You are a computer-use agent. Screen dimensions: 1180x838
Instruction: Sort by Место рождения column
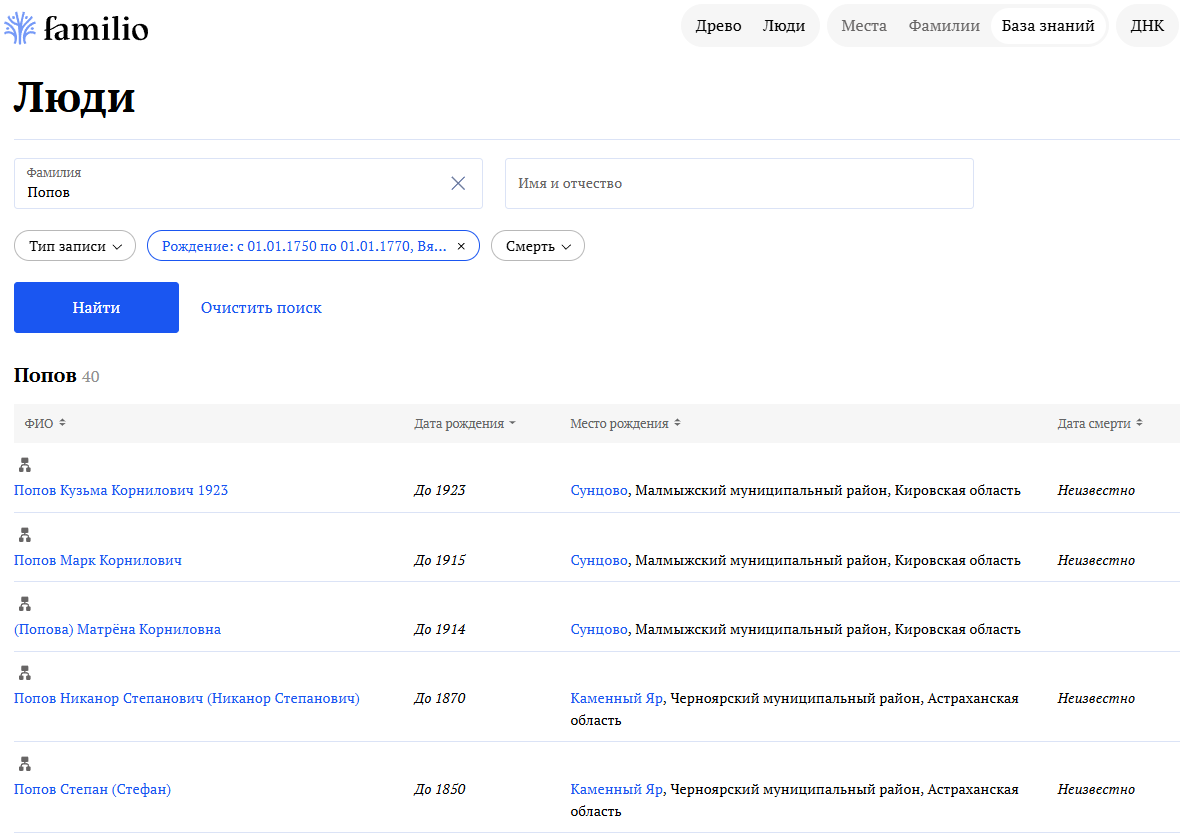coord(625,423)
